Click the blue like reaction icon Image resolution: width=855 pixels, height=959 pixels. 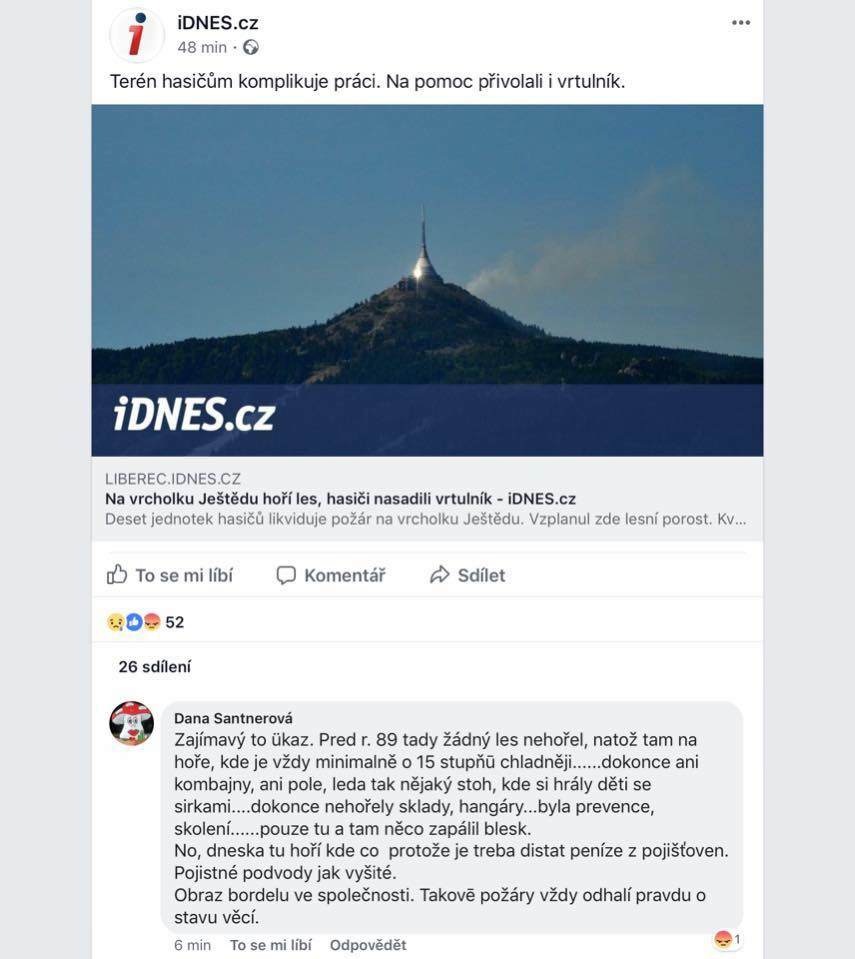[134, 622]
